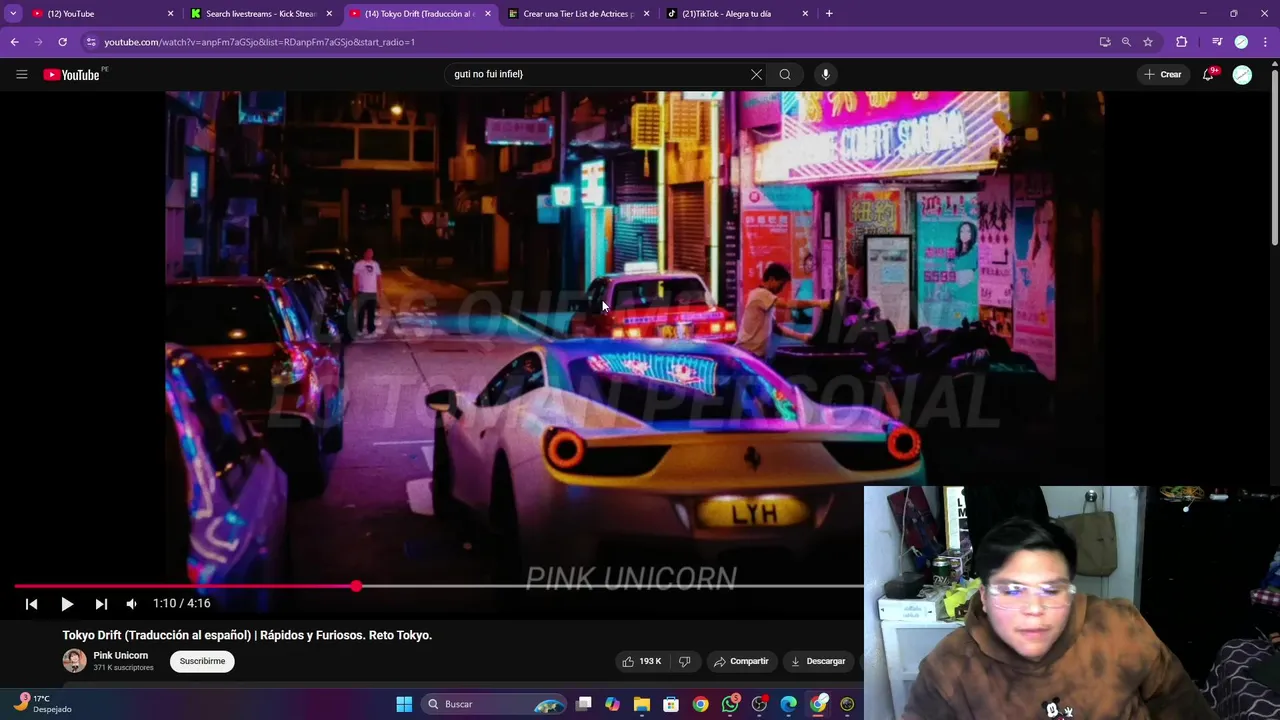Viewport: 1280px width, 720px height.
Task: Open the zoom magnifier in address bar
Action: point(1126,42)
